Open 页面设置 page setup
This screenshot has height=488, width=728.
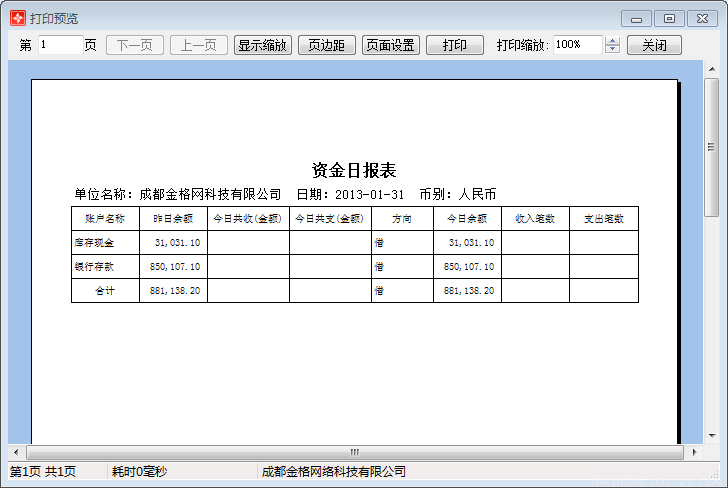coord(390,45)
